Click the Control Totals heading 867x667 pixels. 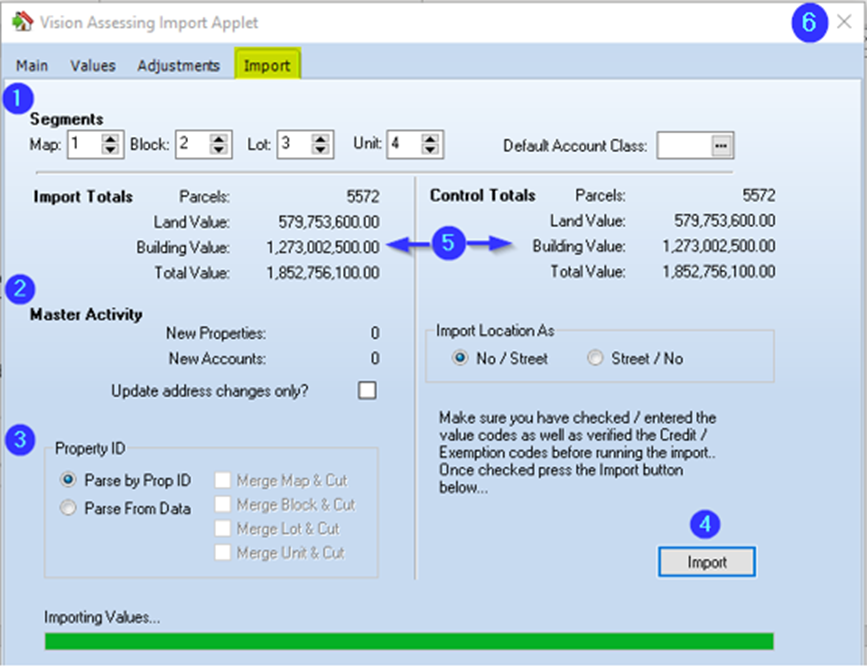coord(483,195)
